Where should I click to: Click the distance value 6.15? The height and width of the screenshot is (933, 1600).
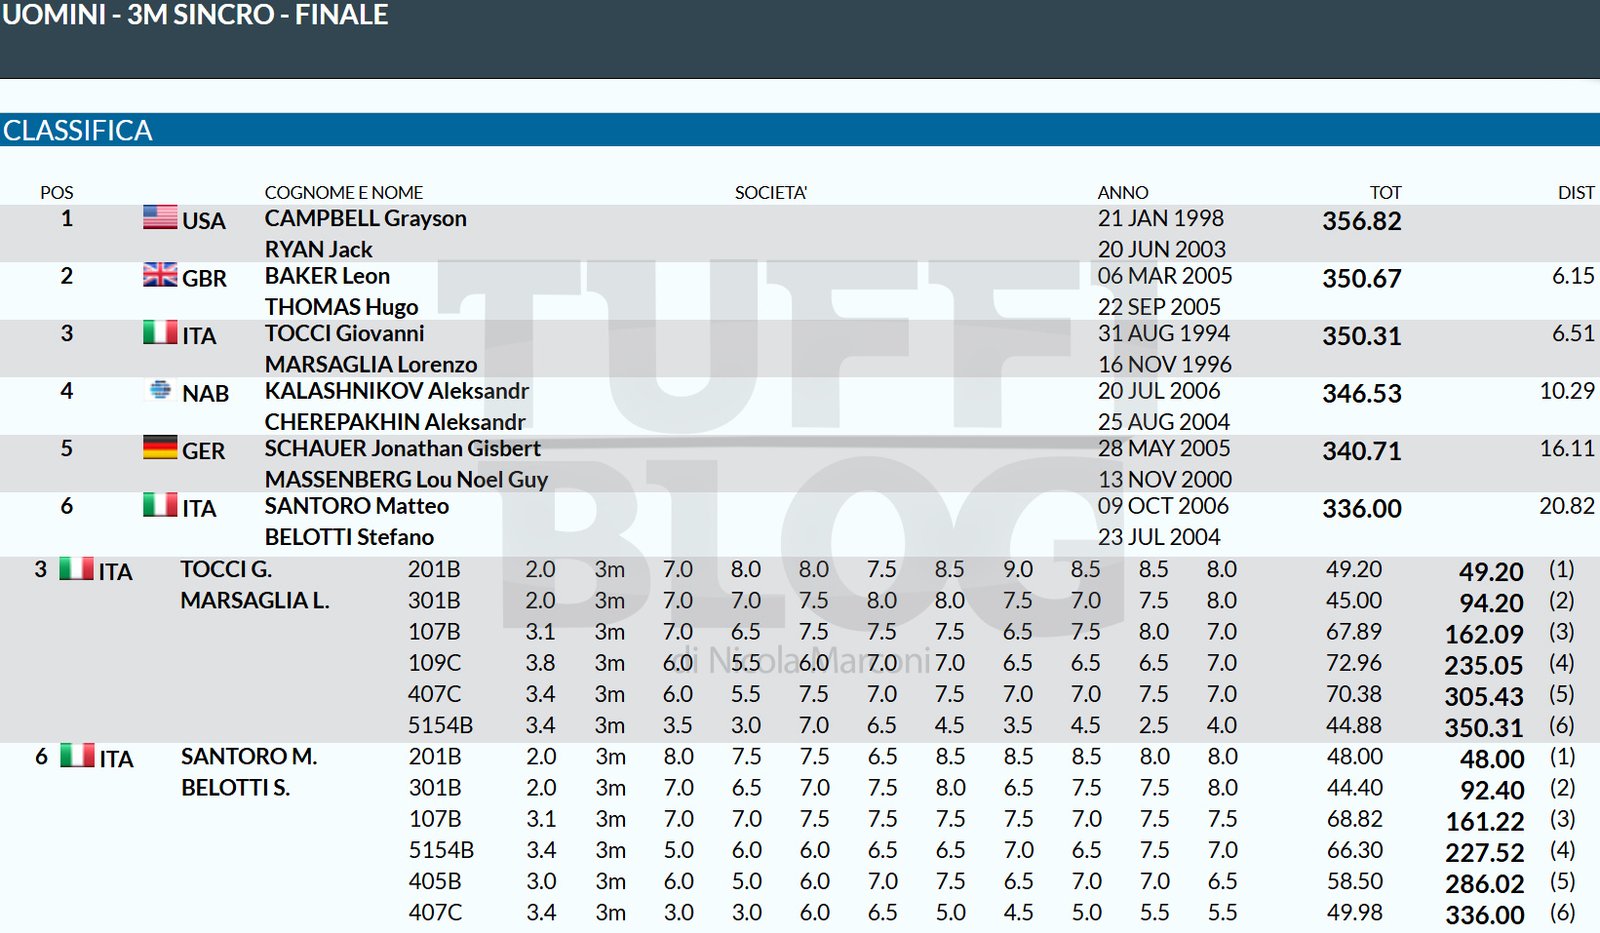(x=1573, y=276)
